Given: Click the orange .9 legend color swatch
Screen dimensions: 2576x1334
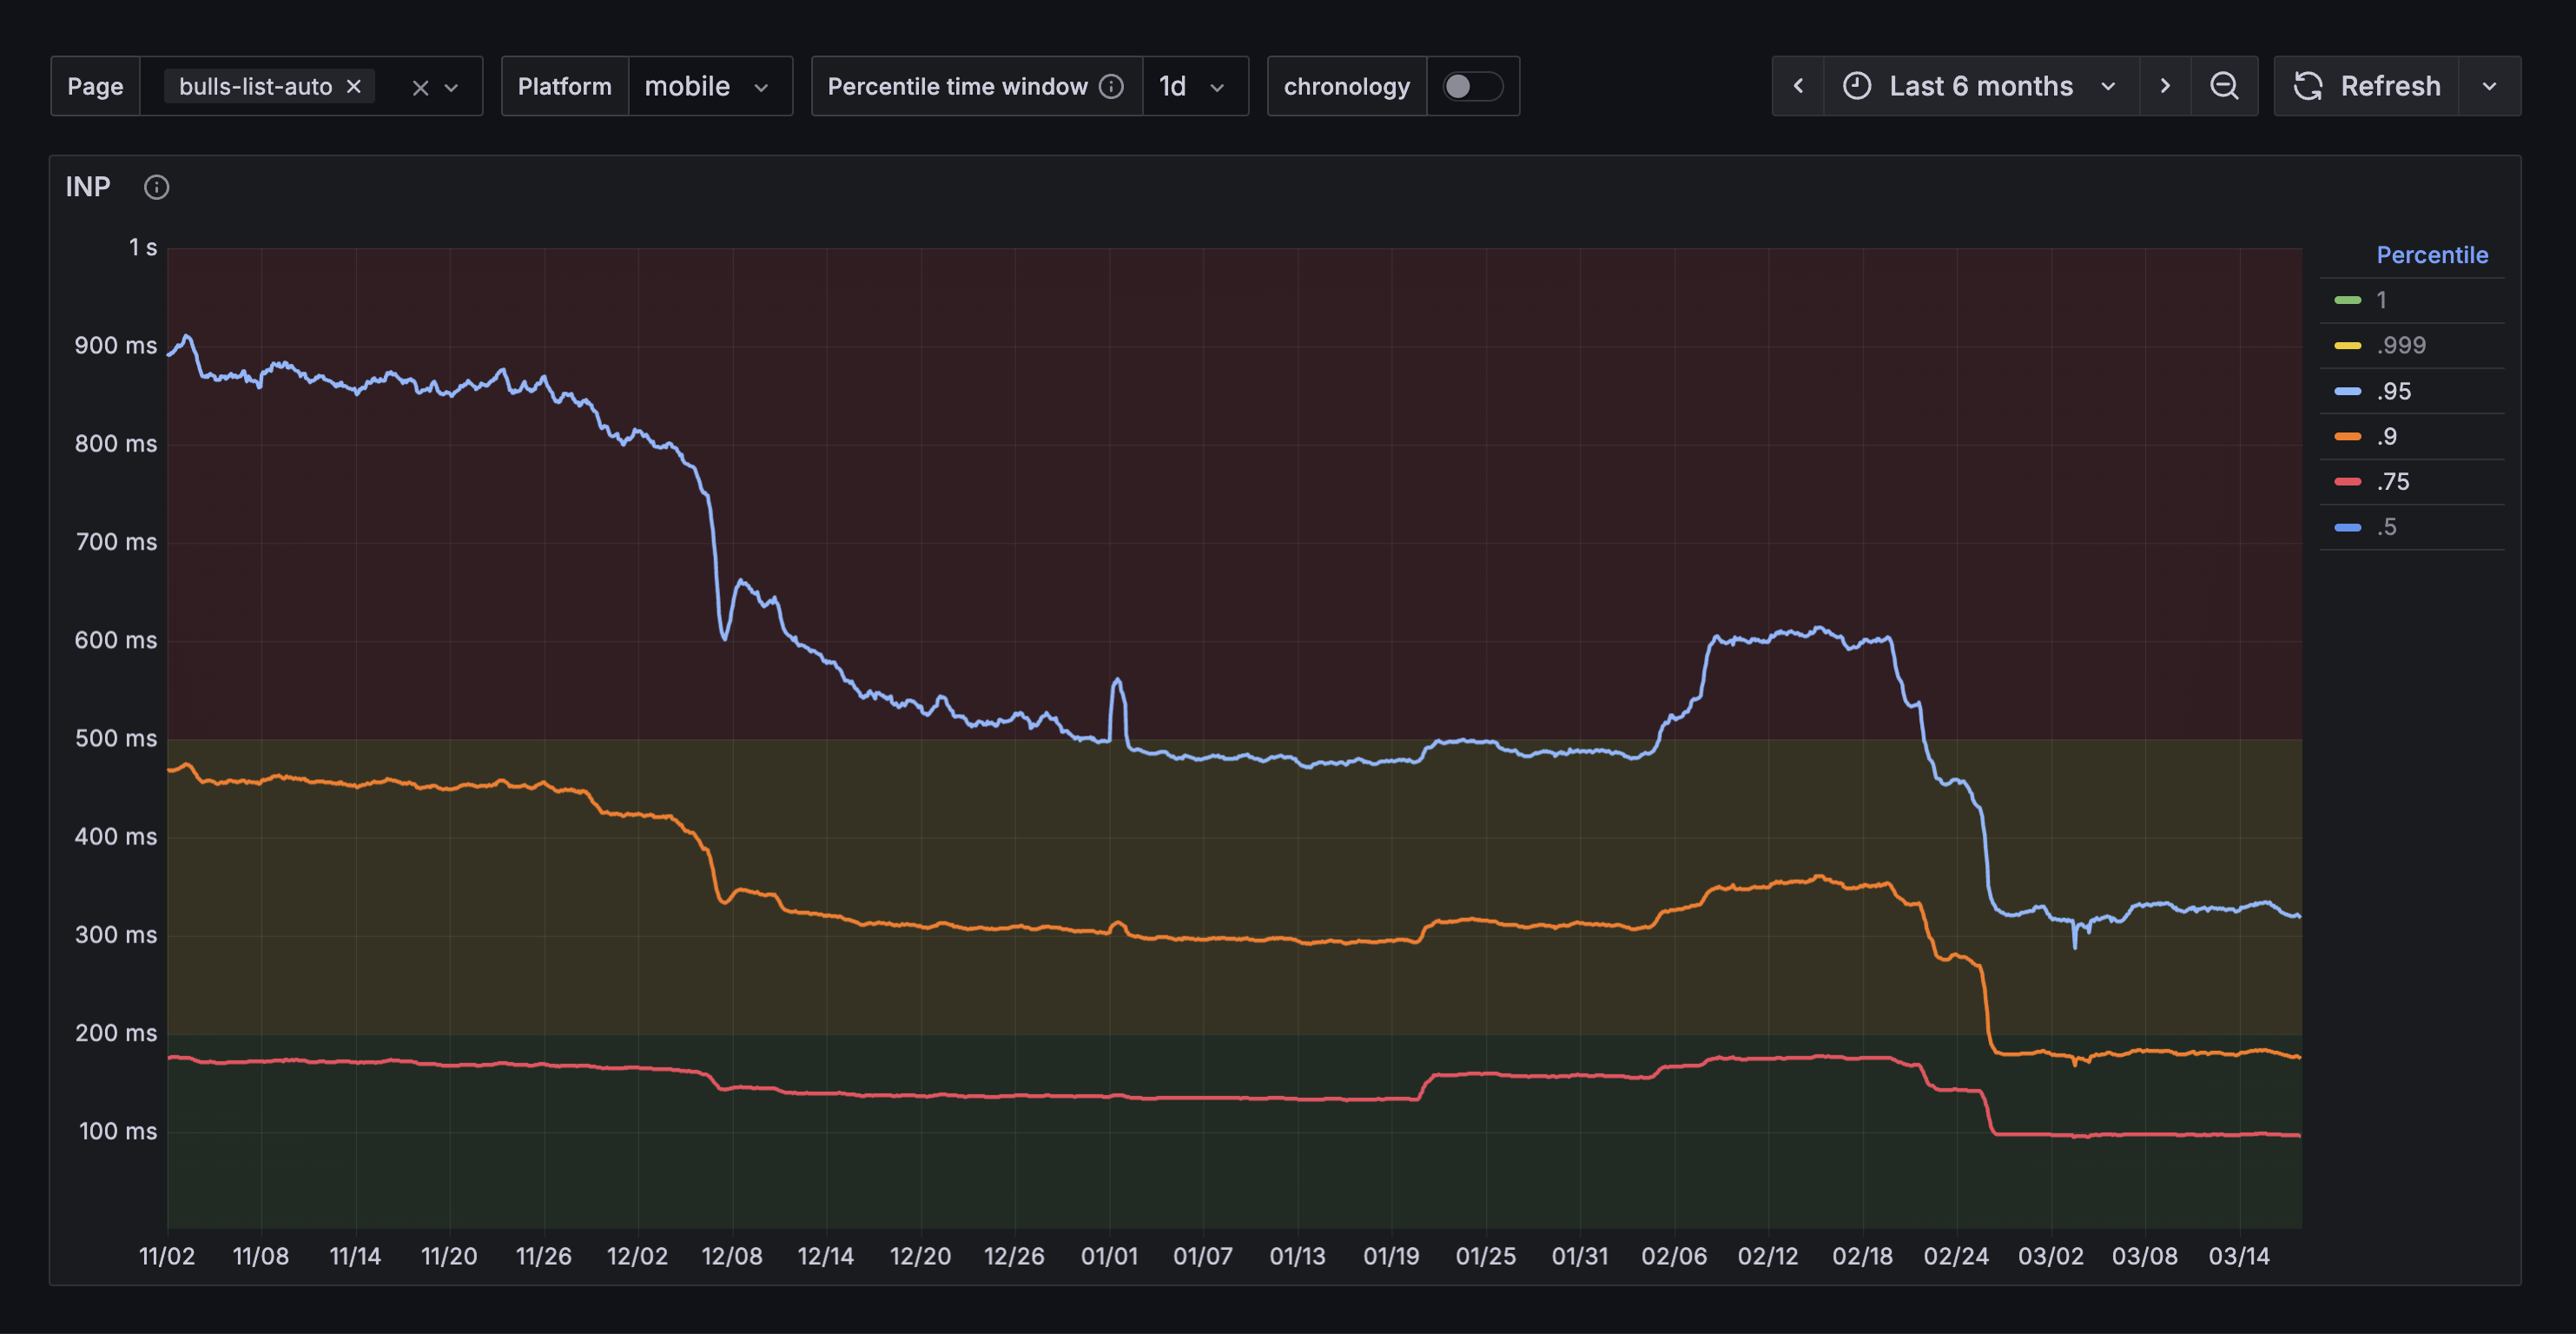Looking at the screenshot, I should pos(2347,437).
